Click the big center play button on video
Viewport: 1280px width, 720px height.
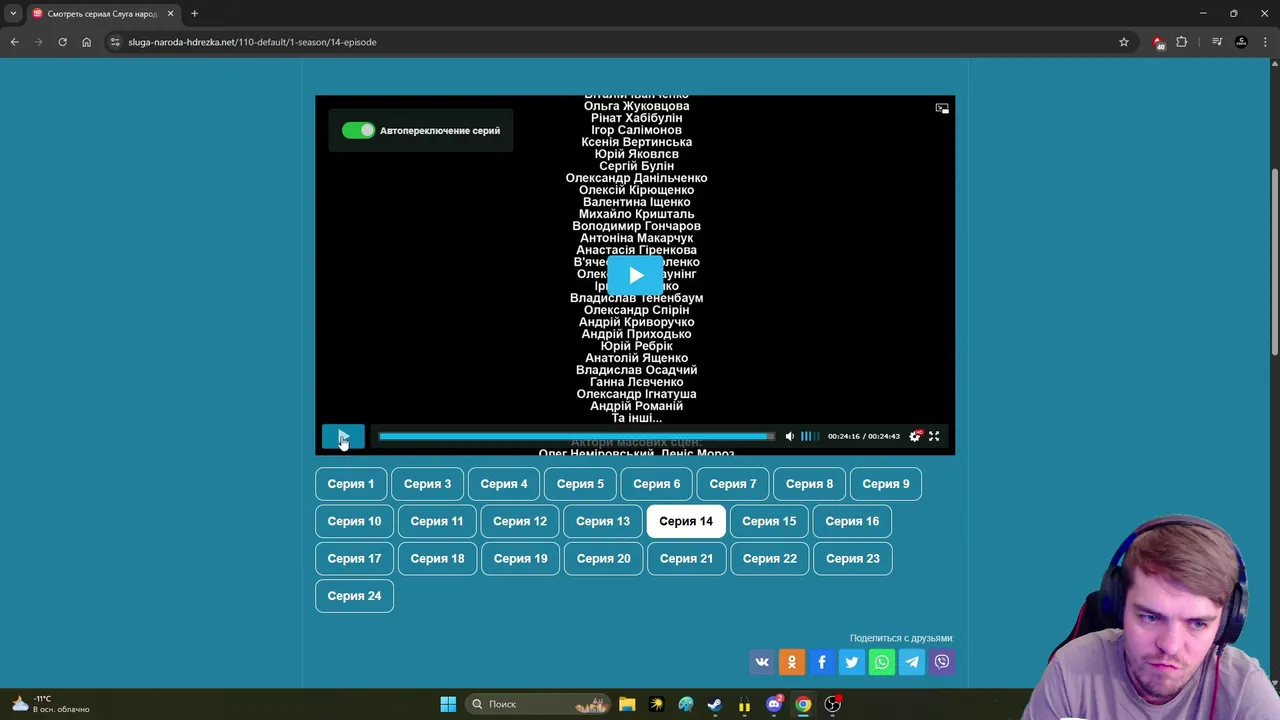[636, 275]
